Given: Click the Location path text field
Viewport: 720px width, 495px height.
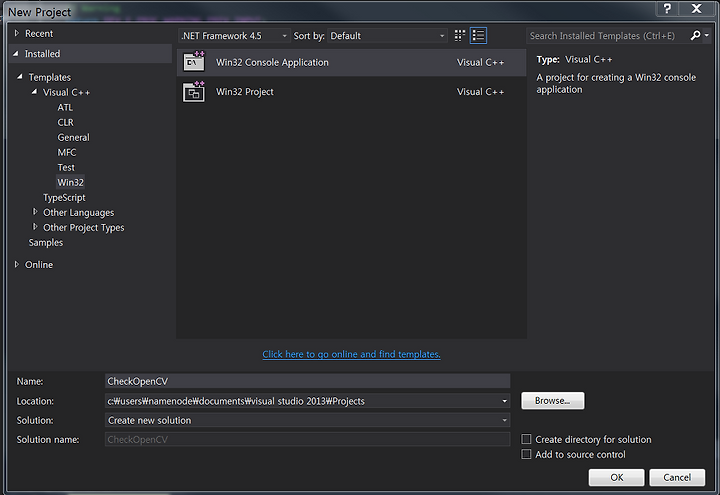Looking at the screenshot, I should tap(302, 401).
